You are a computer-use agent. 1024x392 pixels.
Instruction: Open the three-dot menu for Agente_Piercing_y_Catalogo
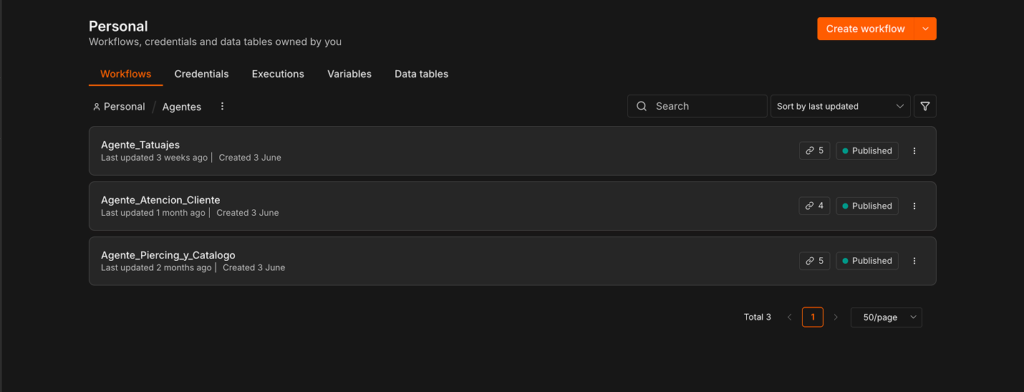click(x=914, y=261)
